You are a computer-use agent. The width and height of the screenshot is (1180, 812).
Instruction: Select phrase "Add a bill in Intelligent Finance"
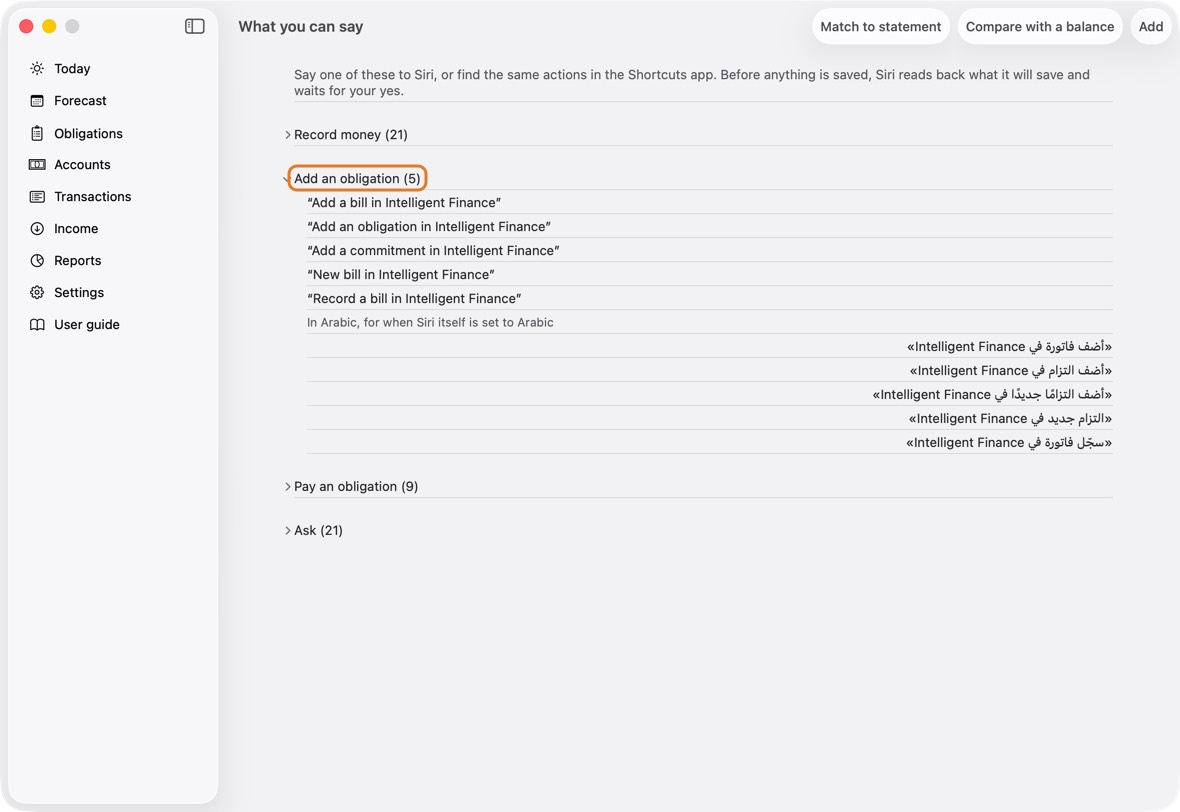click(404, 202)
